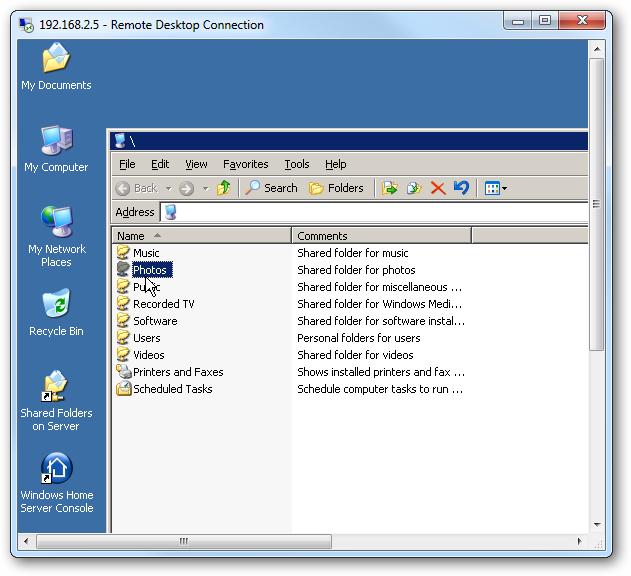Viewport: 631px width, 576px height.
Task: Click the Up folder toolbar icon
Action: click(x=224, y=188)
